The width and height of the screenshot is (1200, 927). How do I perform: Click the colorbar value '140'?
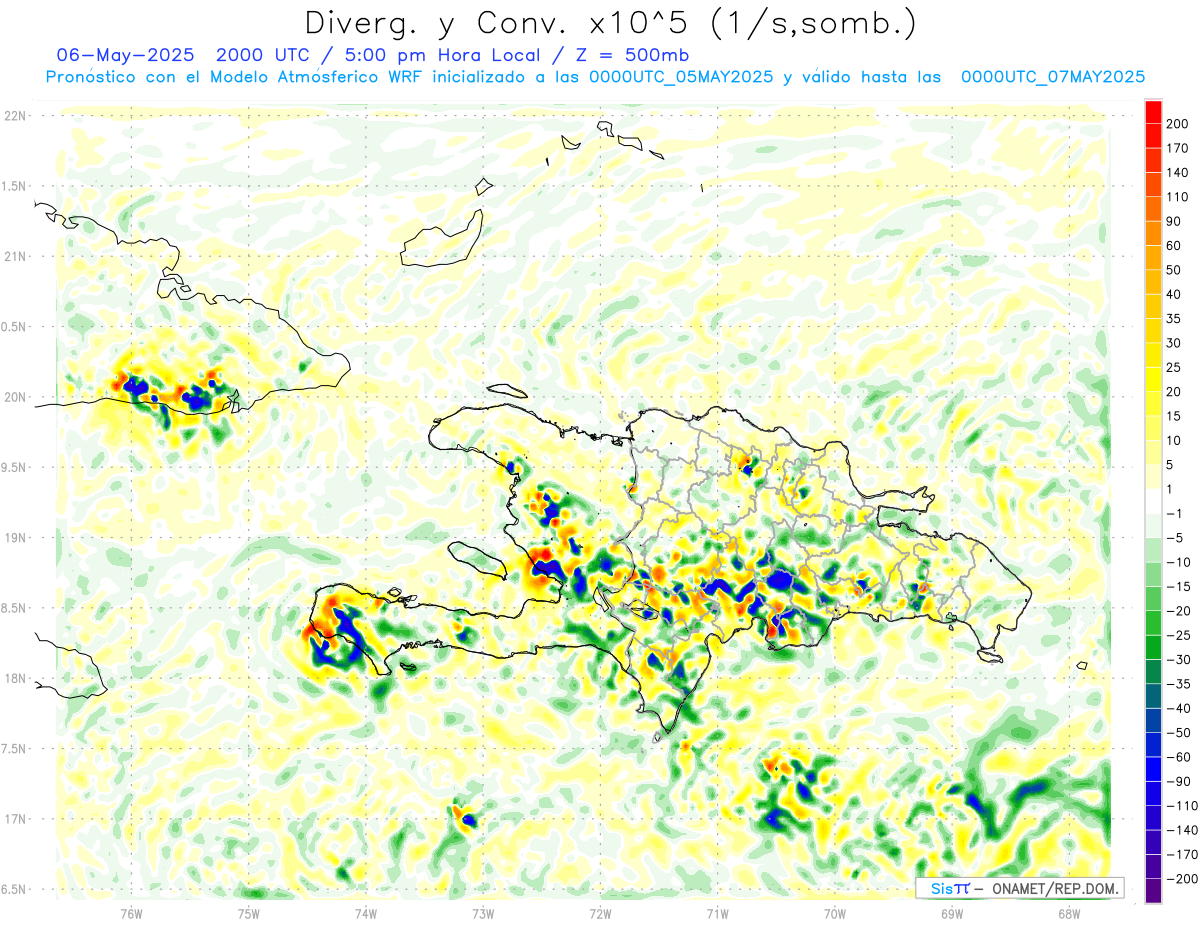(1176, 173)
